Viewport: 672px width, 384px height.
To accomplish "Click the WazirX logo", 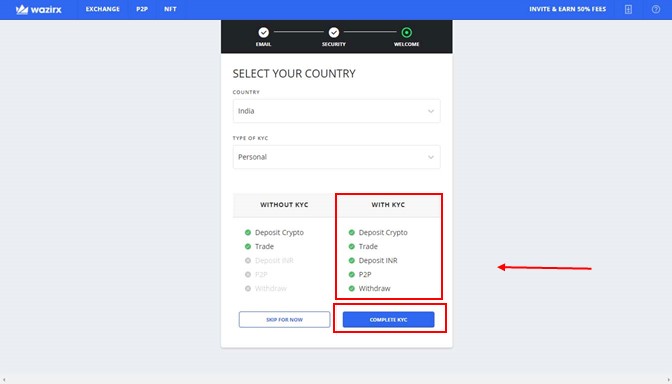I will click(39, 9).
